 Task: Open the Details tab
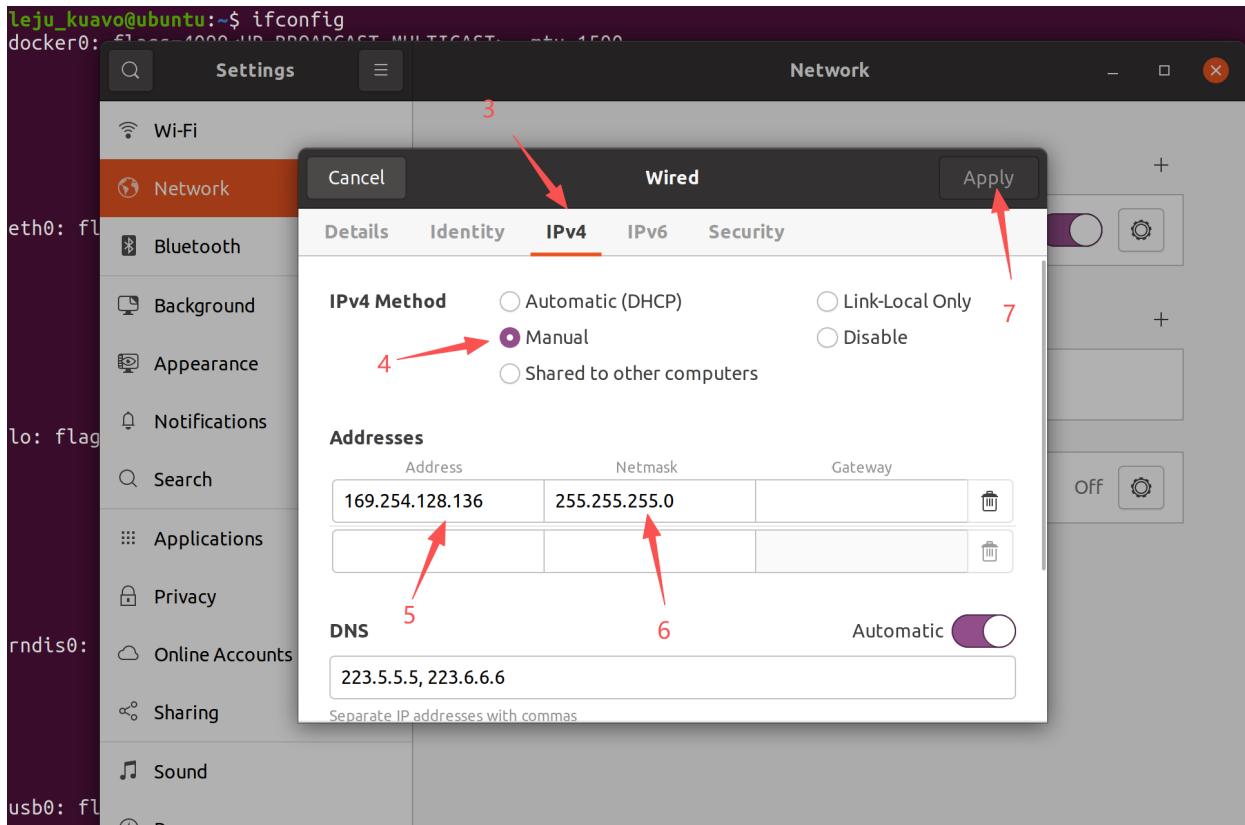pyautogui.click(x=357, y=232)
